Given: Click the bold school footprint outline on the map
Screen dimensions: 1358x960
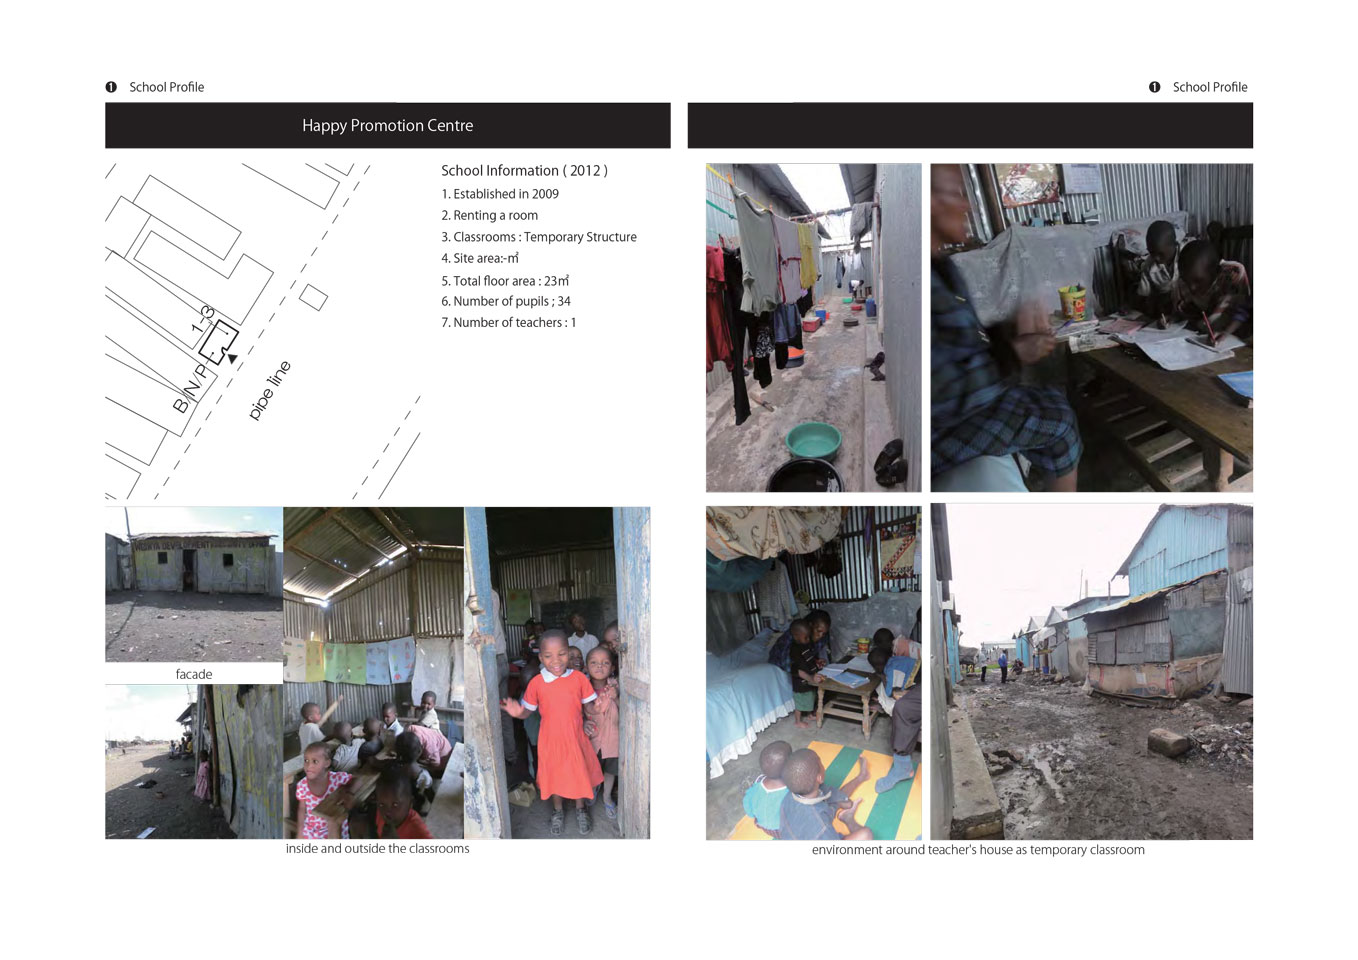Looking at the screenshot, I should 218,341.
